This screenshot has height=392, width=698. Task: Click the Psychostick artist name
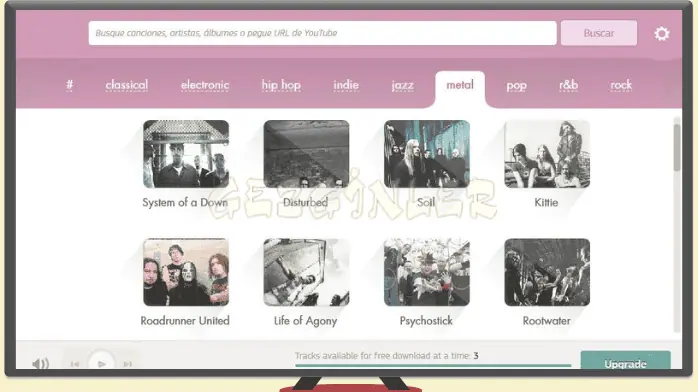coord(426,321)
